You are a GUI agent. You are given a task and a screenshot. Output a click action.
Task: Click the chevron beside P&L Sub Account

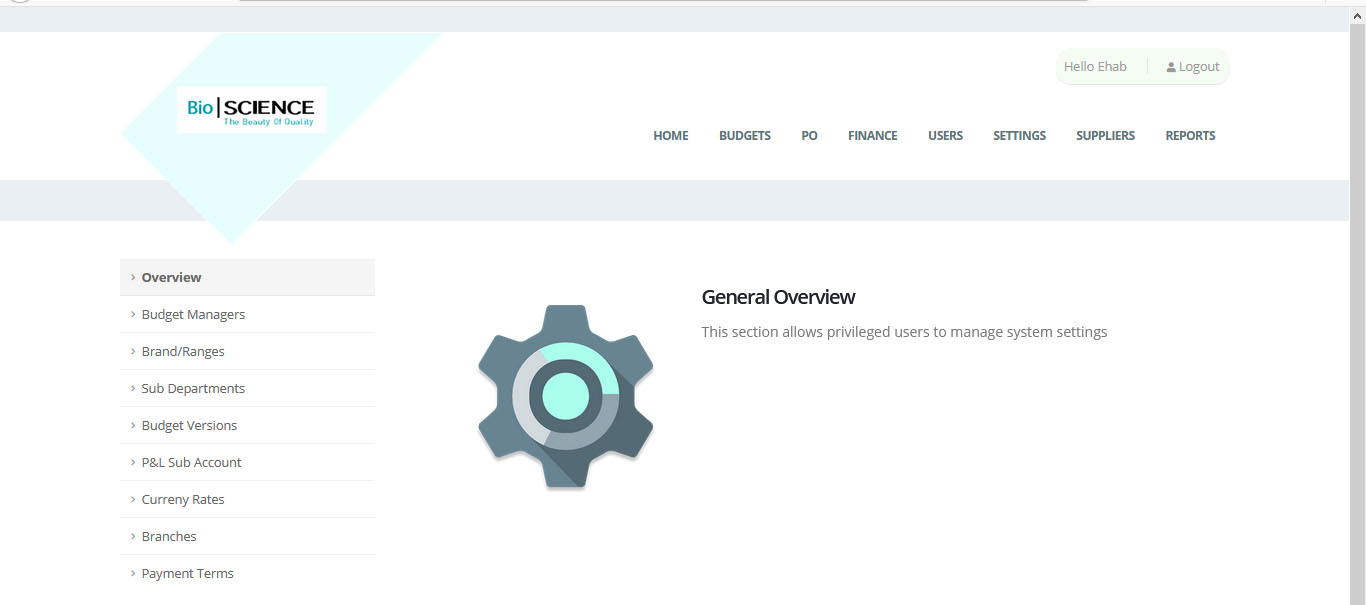coord(133,462)
